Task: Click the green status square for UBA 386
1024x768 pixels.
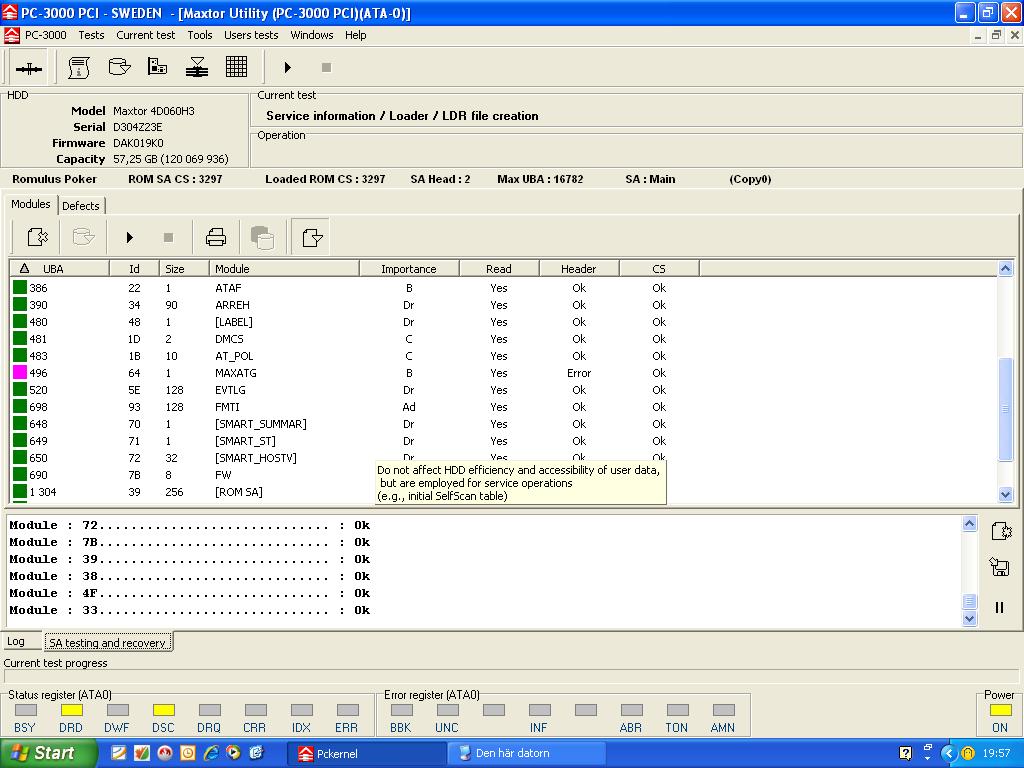Action: [x=20, y=287]
